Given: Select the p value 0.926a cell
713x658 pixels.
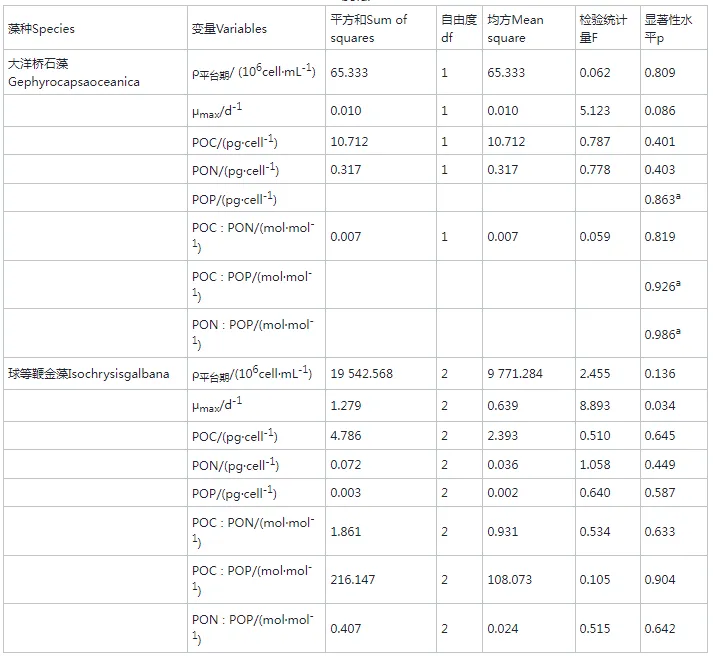Looking at the screenshot, I should [663, 285].
